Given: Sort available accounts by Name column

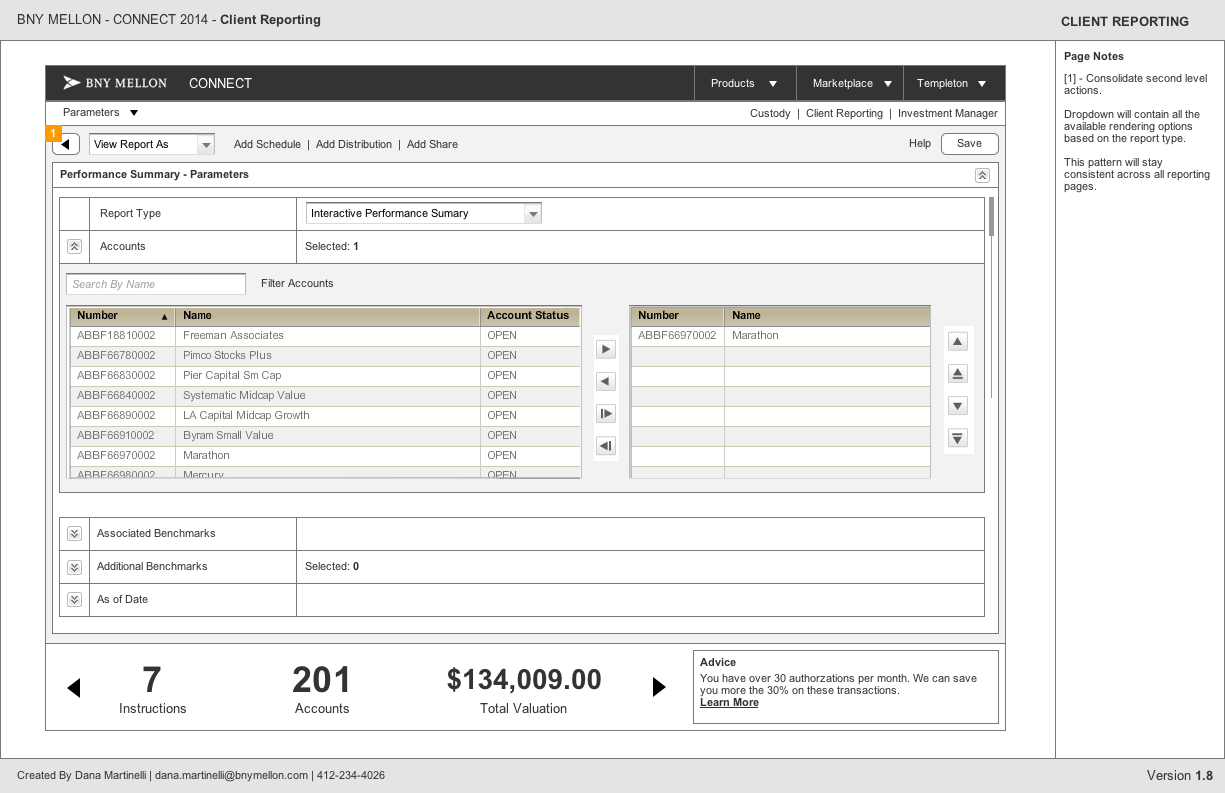Looking at the screenshot, I should pyautogui.click(x=328, y=315).
